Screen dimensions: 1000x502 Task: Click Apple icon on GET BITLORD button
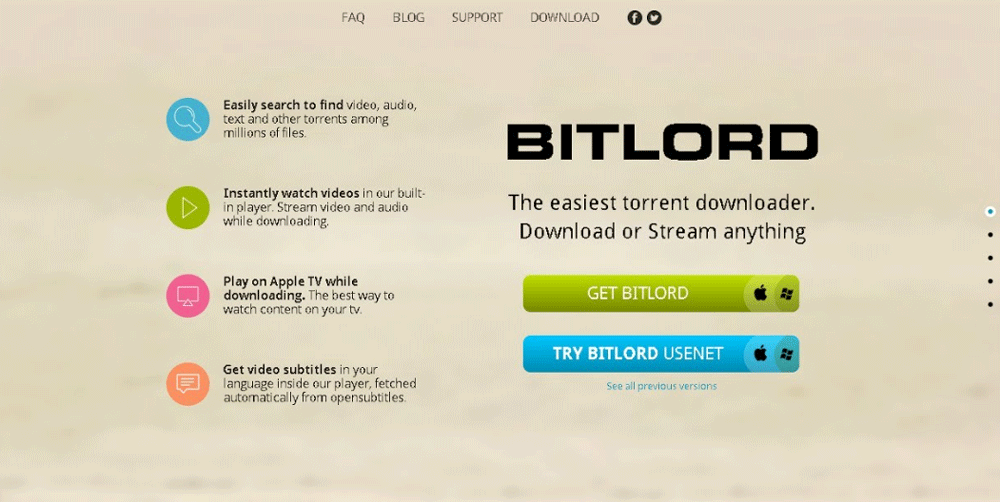[x=760, y=293]
